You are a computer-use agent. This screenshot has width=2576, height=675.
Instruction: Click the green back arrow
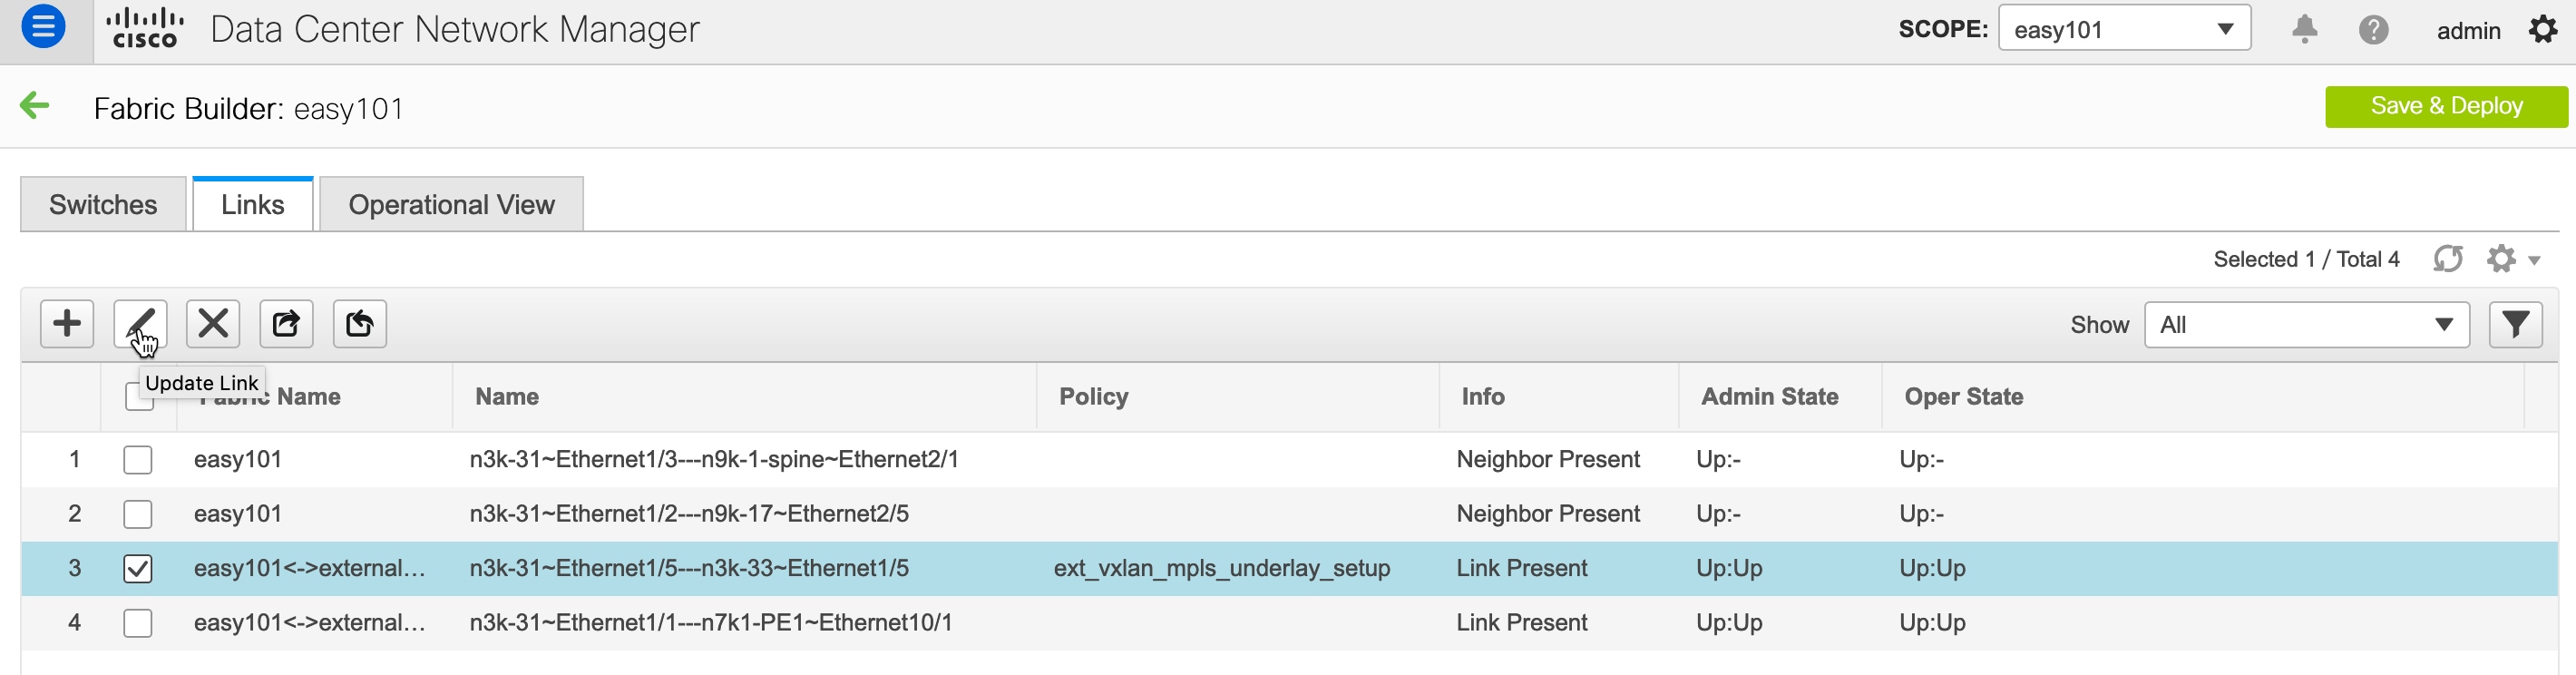35,105
